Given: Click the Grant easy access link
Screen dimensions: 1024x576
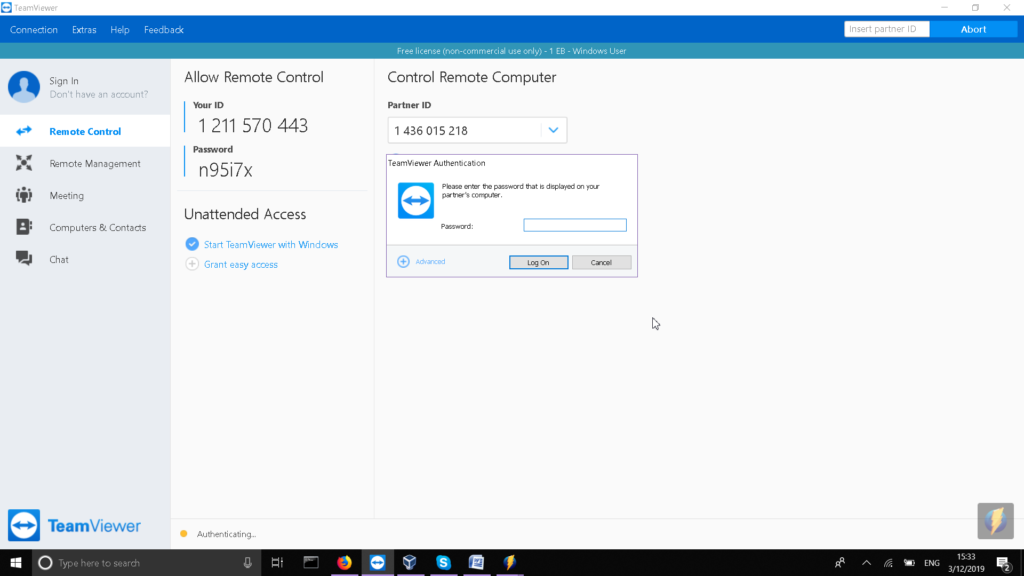Looking at the screenshot, I should (241, 264).
